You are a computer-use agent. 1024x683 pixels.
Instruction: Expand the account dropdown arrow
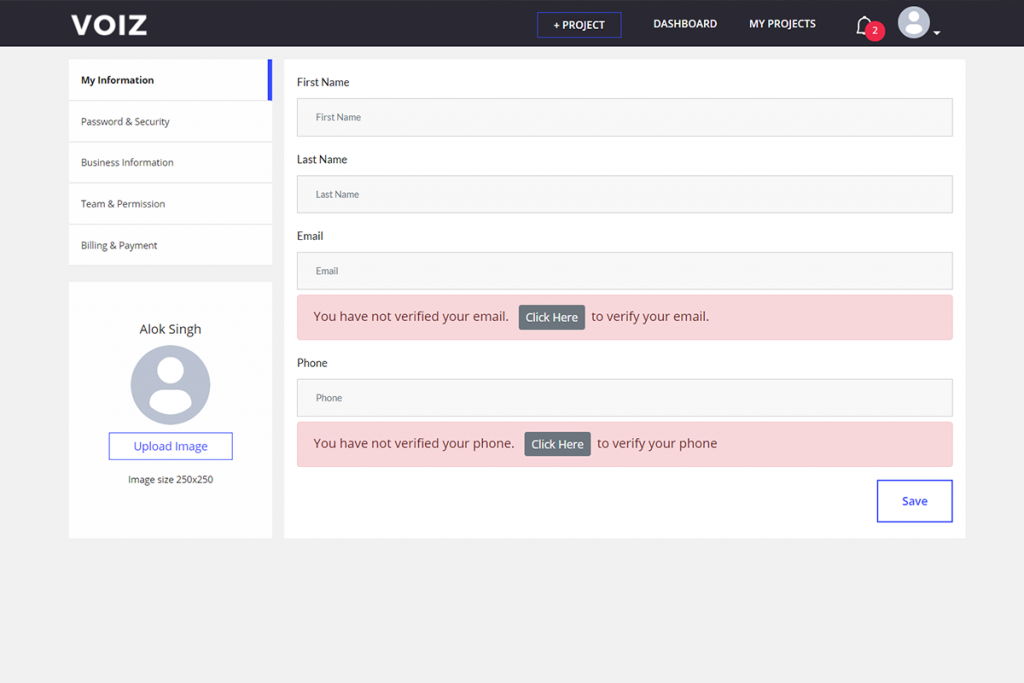tap(936, 33)
